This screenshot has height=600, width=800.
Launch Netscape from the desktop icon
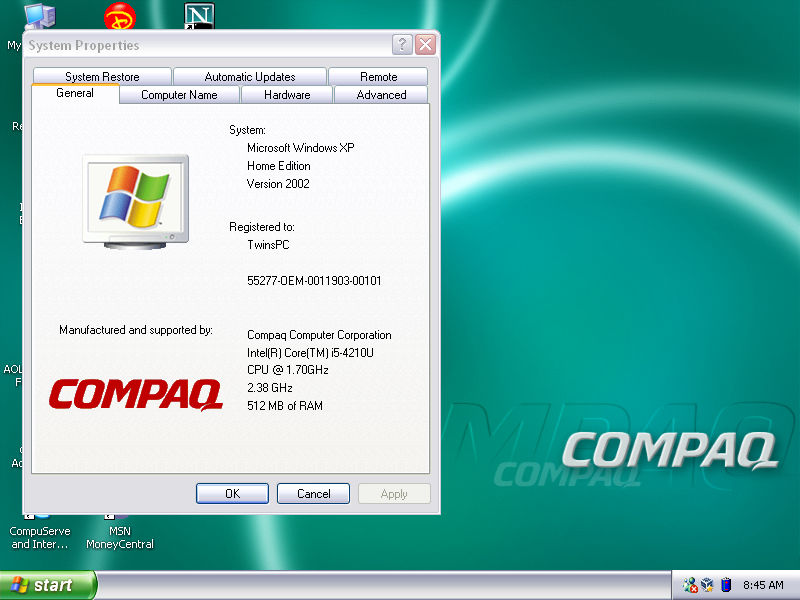click(x=200, y=15)
